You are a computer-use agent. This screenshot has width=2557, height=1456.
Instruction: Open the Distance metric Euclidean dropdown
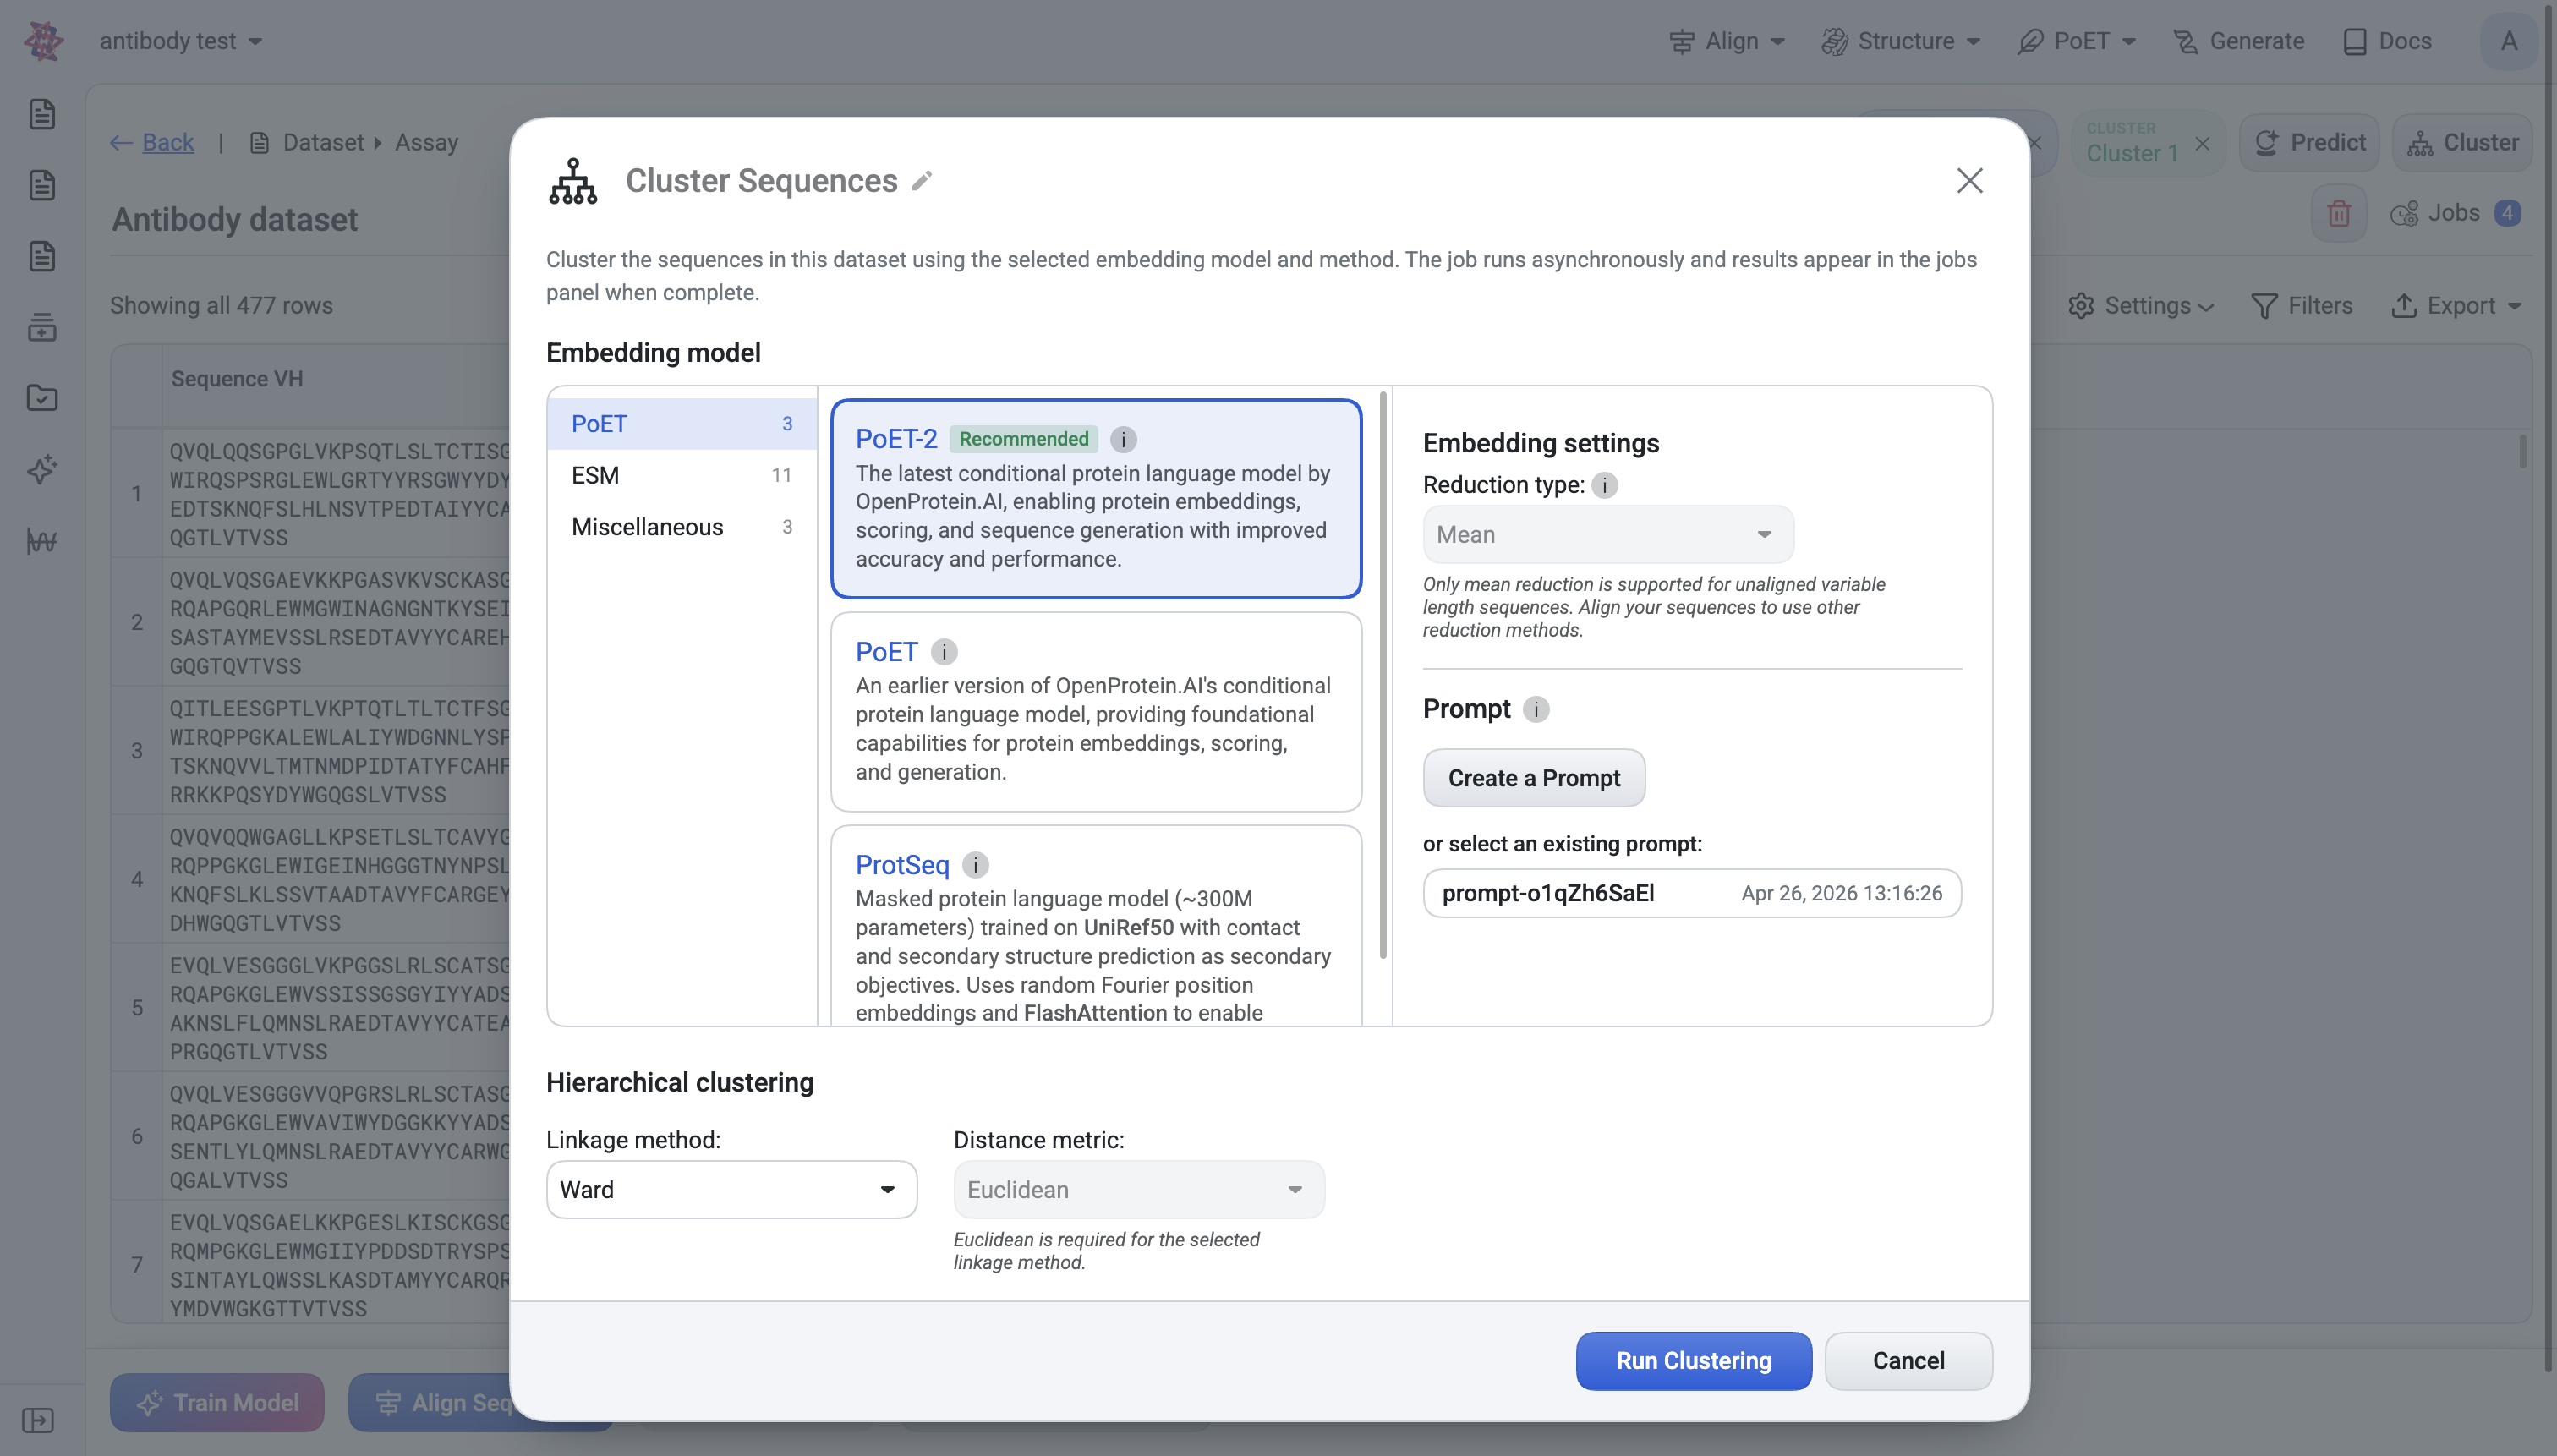pos(1139,1190)
